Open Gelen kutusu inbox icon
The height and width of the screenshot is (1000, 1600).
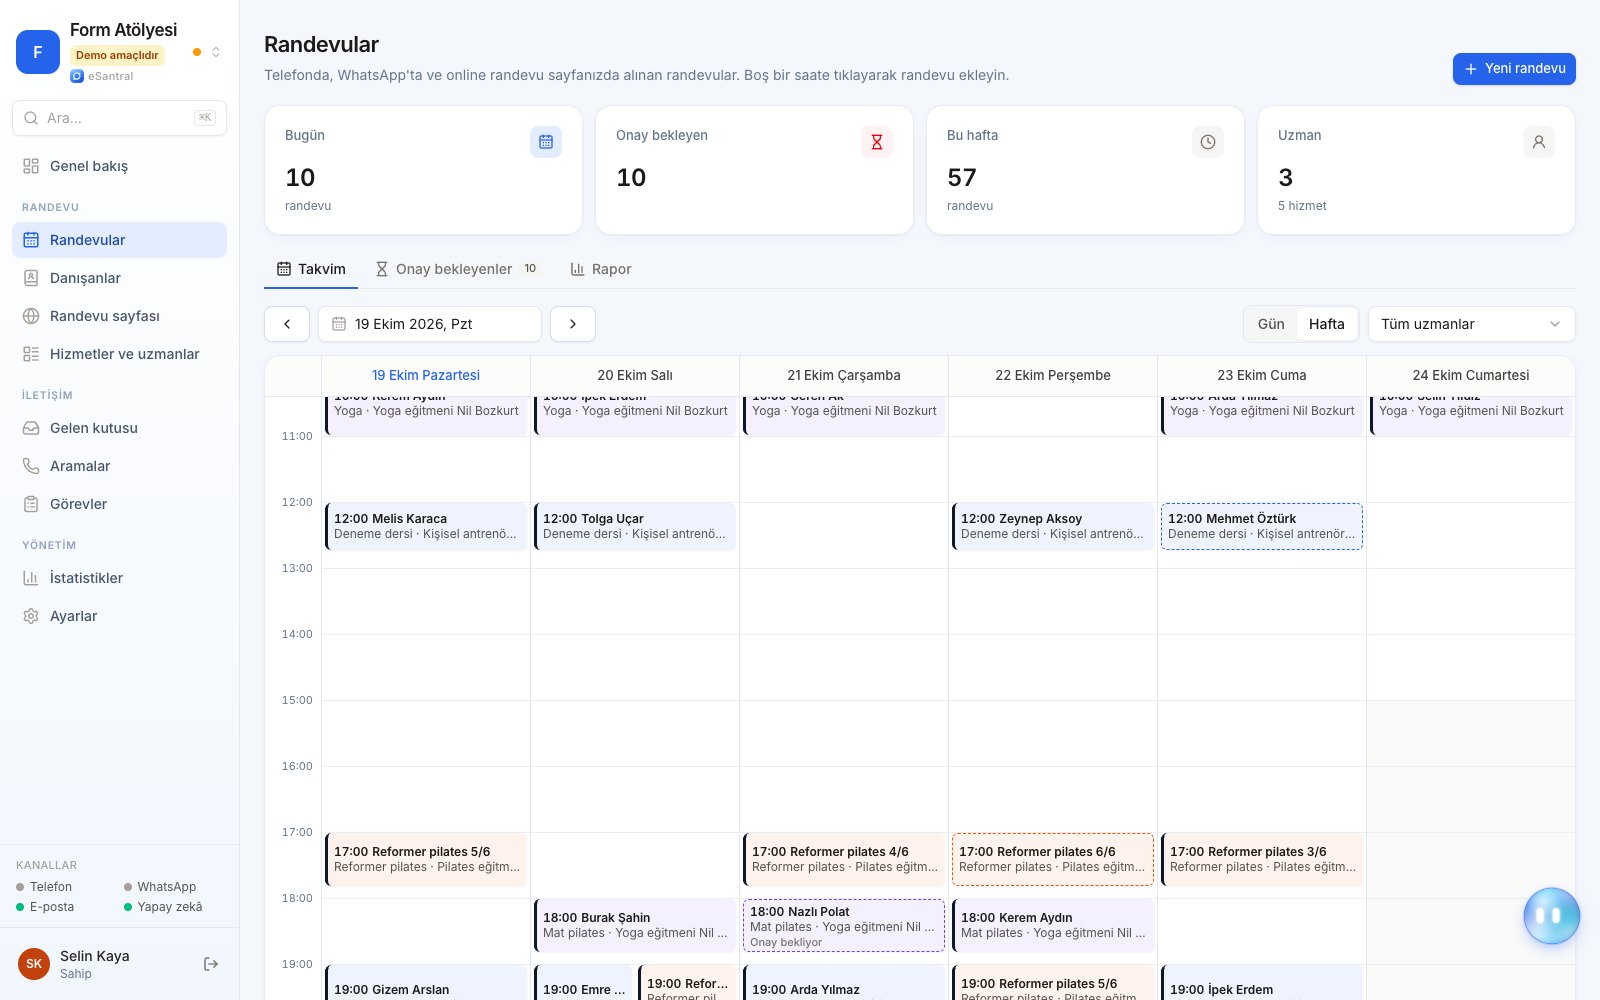[31, 428]
